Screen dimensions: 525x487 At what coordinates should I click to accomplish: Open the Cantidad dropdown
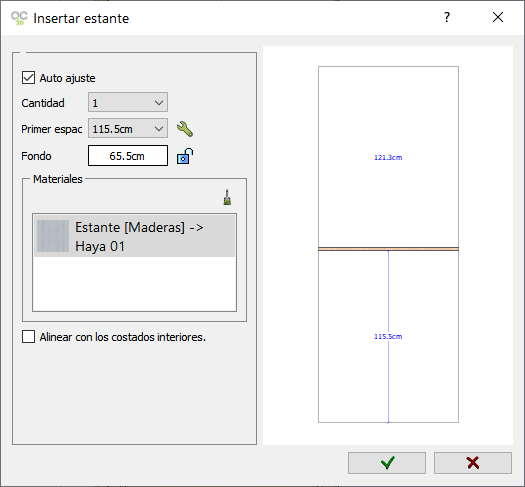pyautogui.click(x=128, y=102)
